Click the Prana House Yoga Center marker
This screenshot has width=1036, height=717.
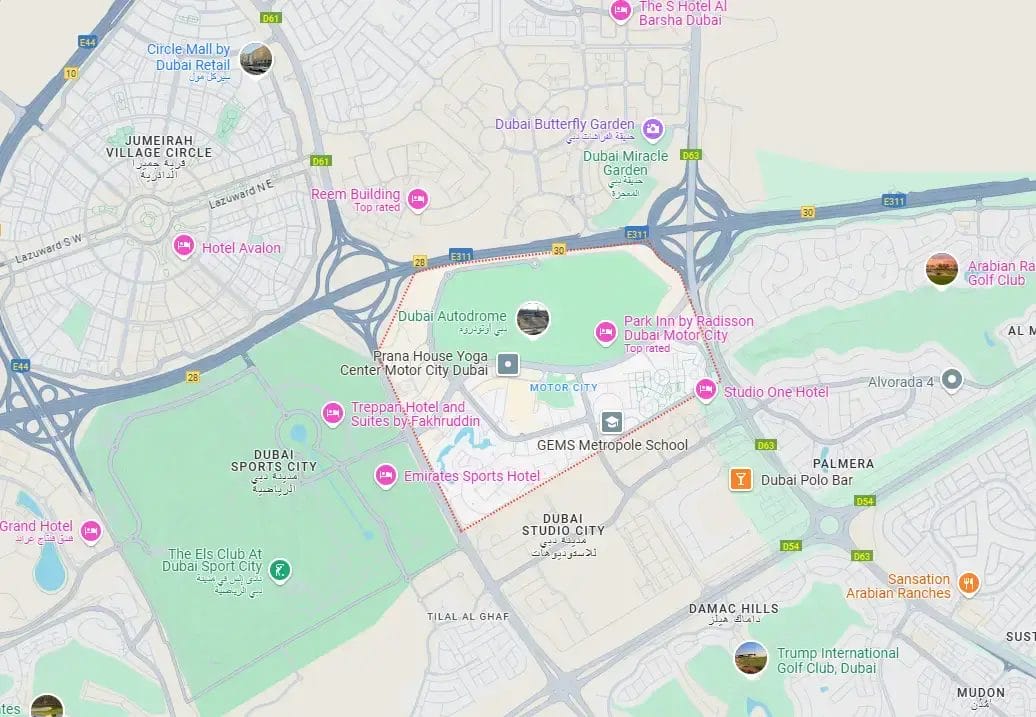(508, 363)
